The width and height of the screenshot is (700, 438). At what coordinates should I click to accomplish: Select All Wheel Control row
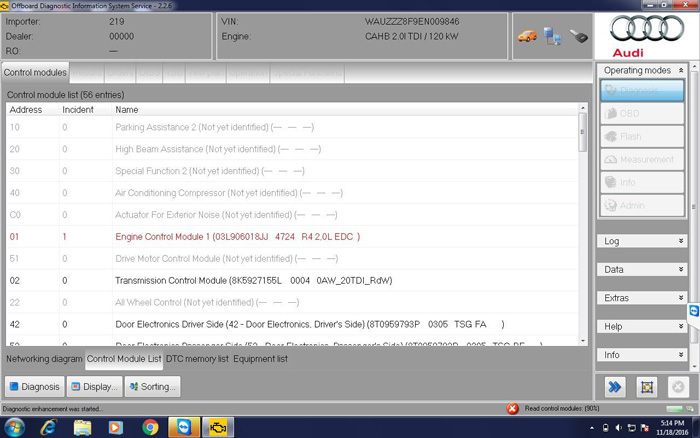coord(292,302)
